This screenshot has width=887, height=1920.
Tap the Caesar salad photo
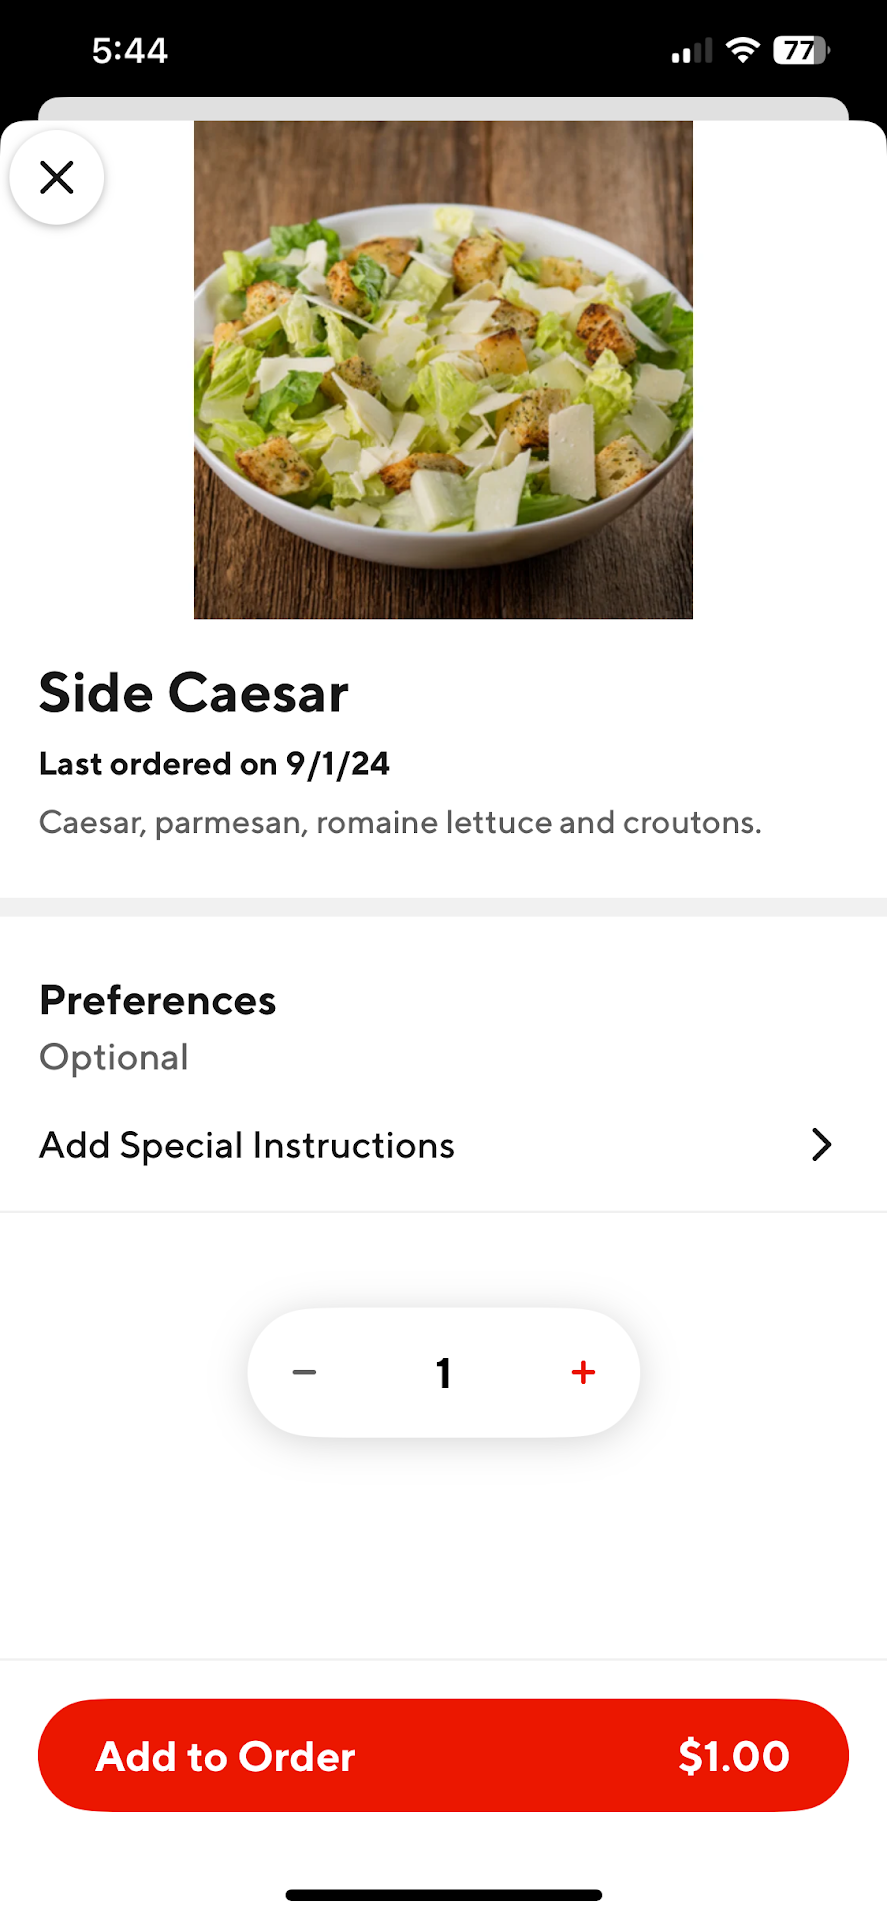[443, 370]
